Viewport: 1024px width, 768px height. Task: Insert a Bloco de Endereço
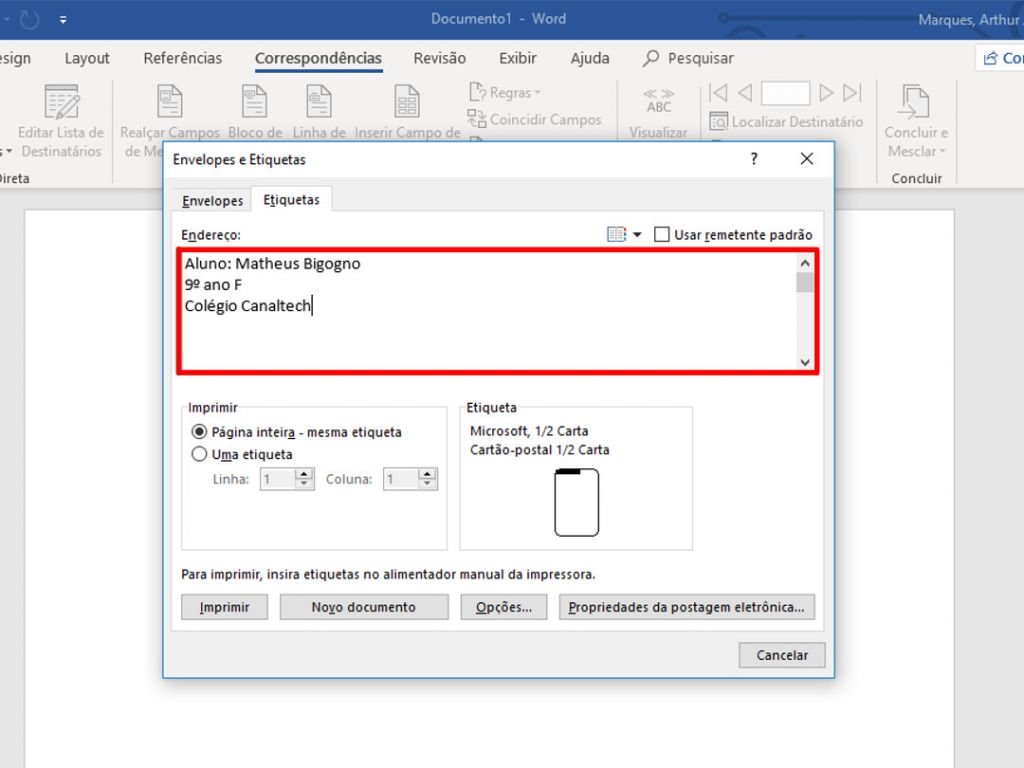[255, 112]
